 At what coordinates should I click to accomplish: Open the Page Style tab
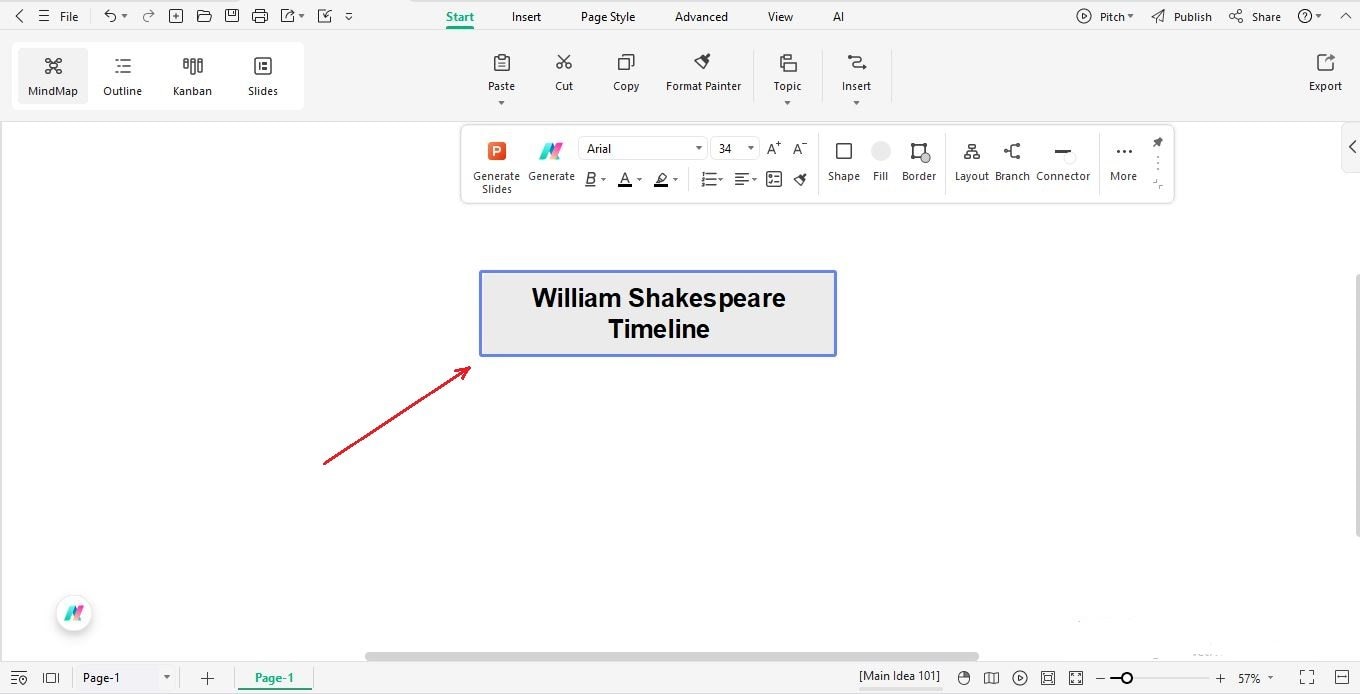608,17
